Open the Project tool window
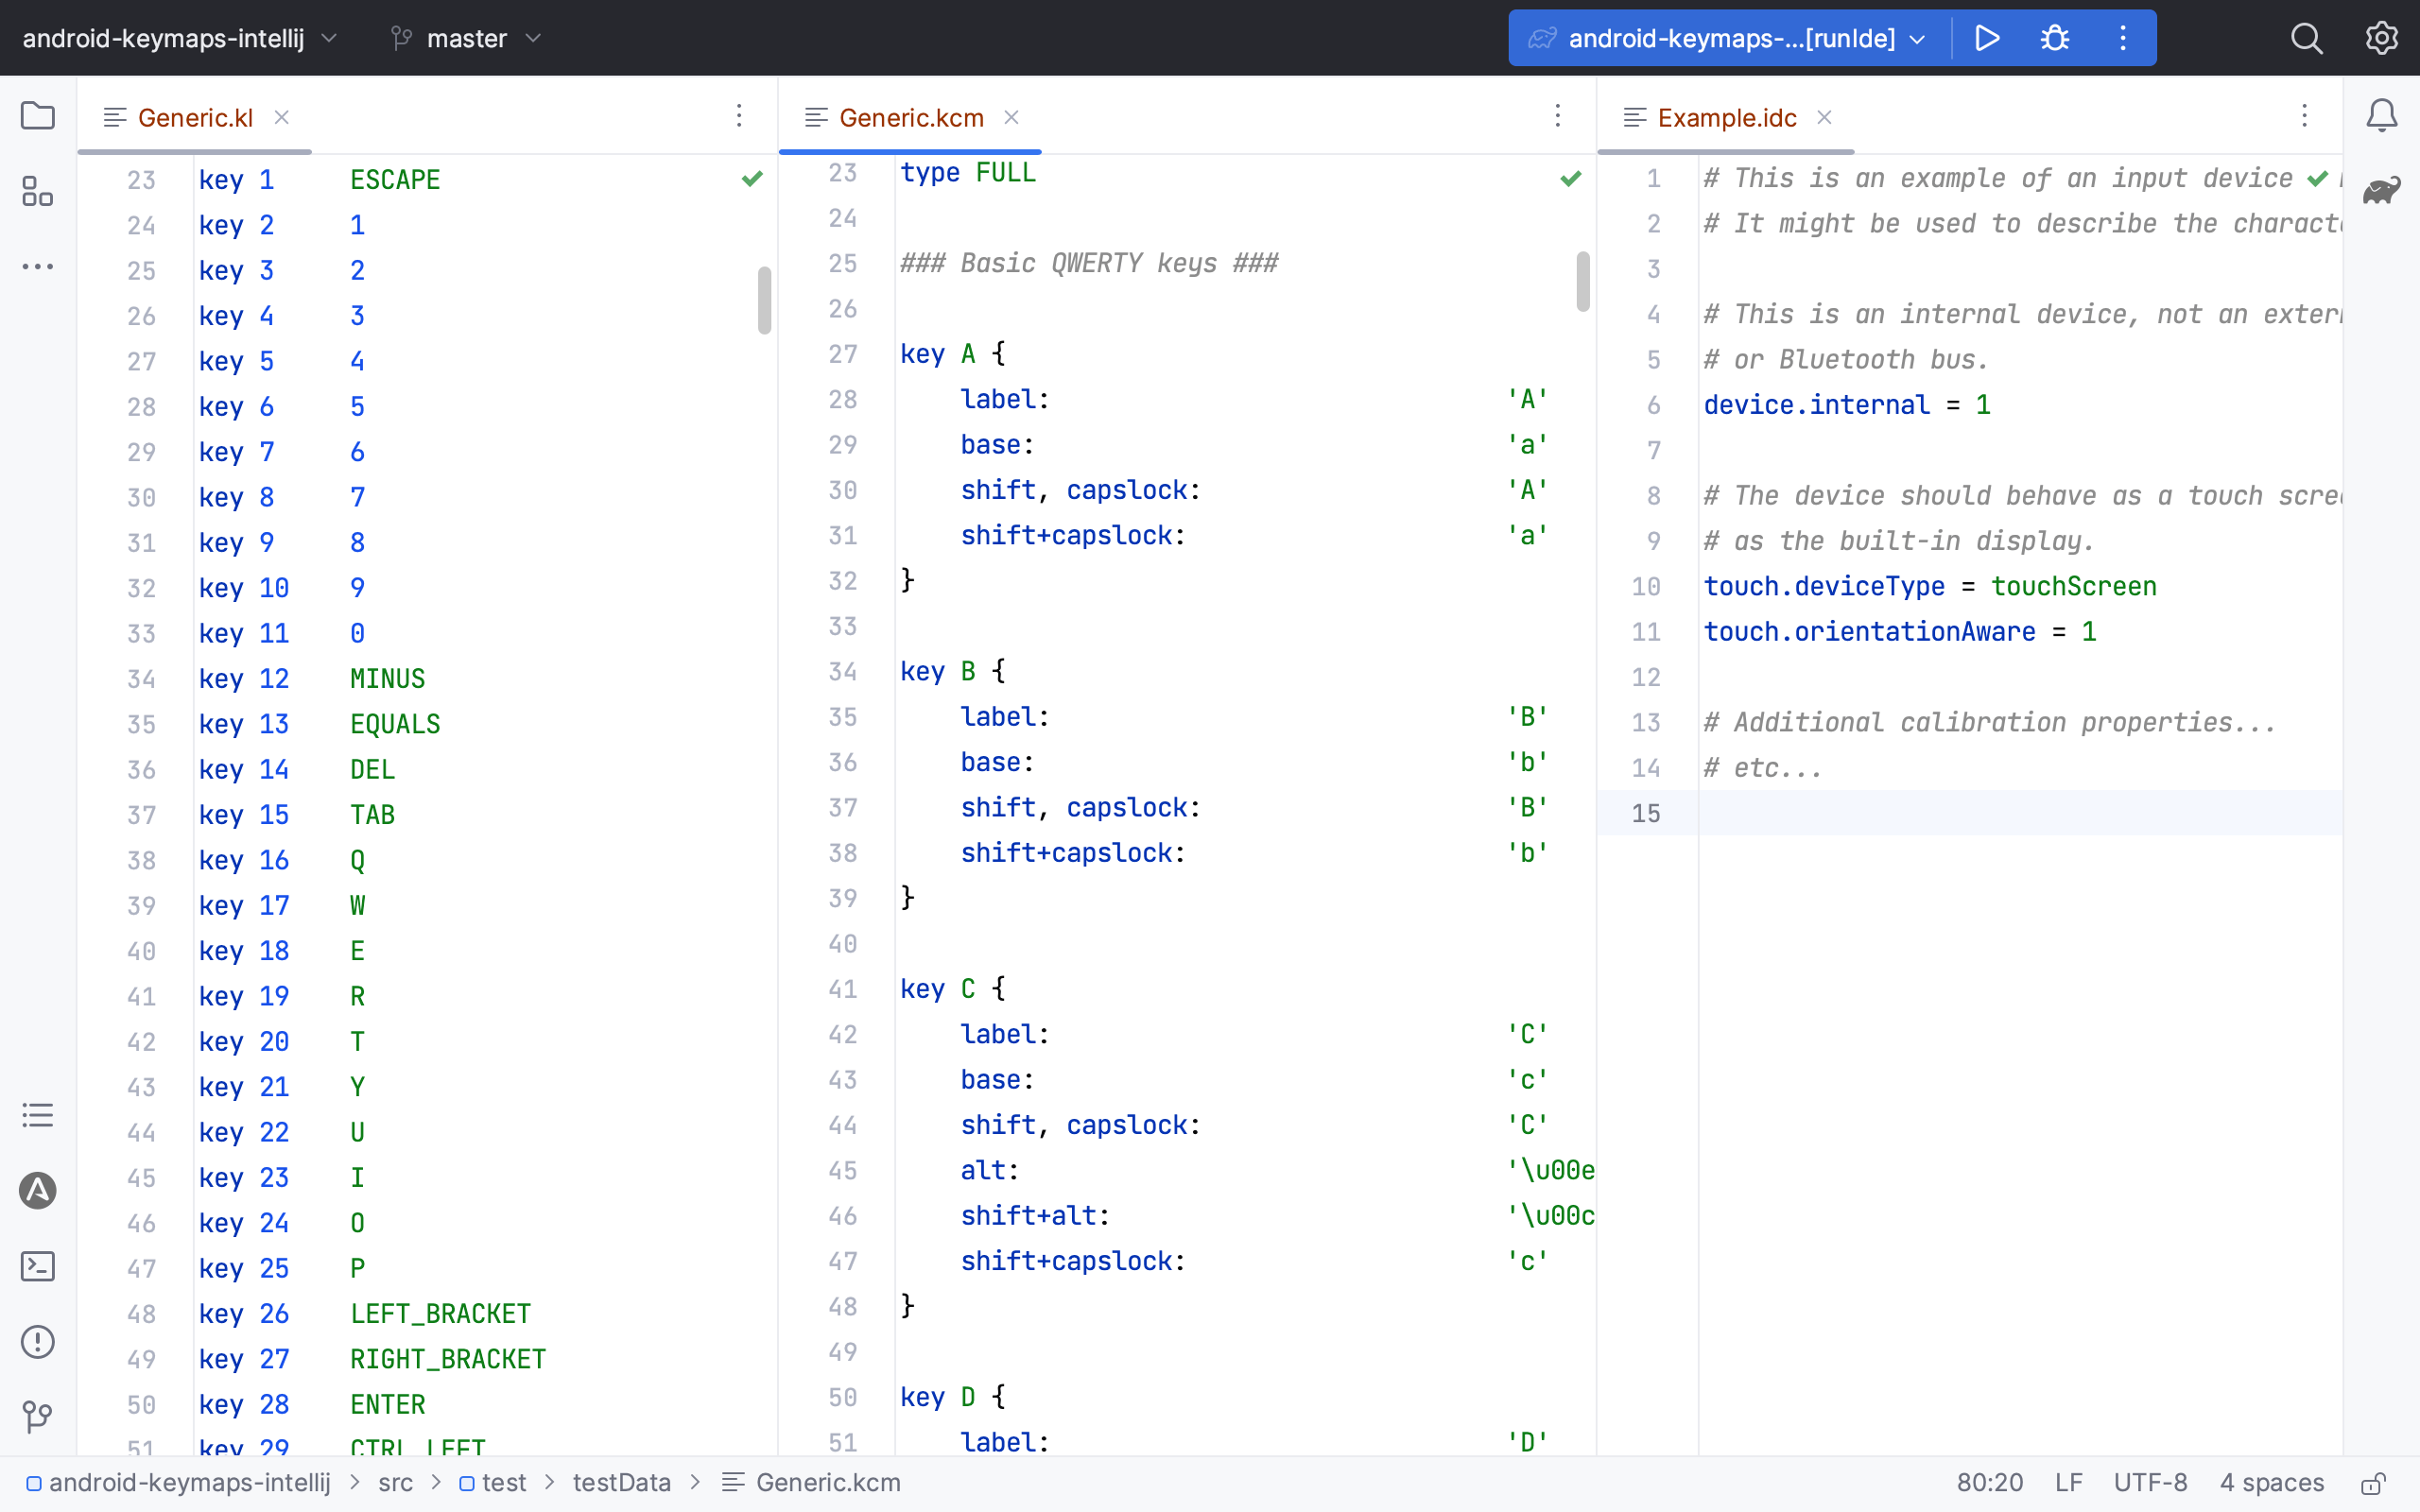Image resolution: width=2420 pixels, height=1512 pixels. point(37,116)
